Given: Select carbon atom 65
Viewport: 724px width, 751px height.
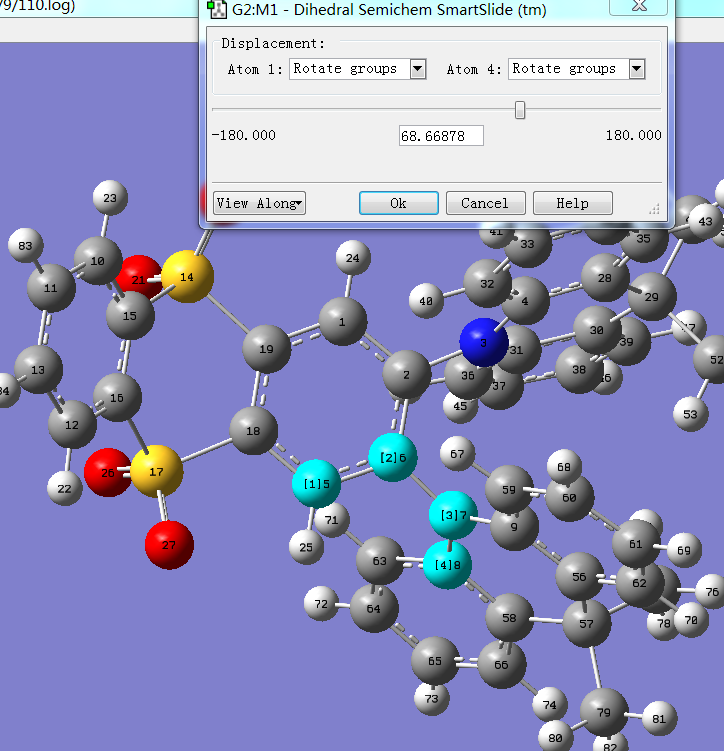Looking at the screenshot, I should (x=435, y=661).
